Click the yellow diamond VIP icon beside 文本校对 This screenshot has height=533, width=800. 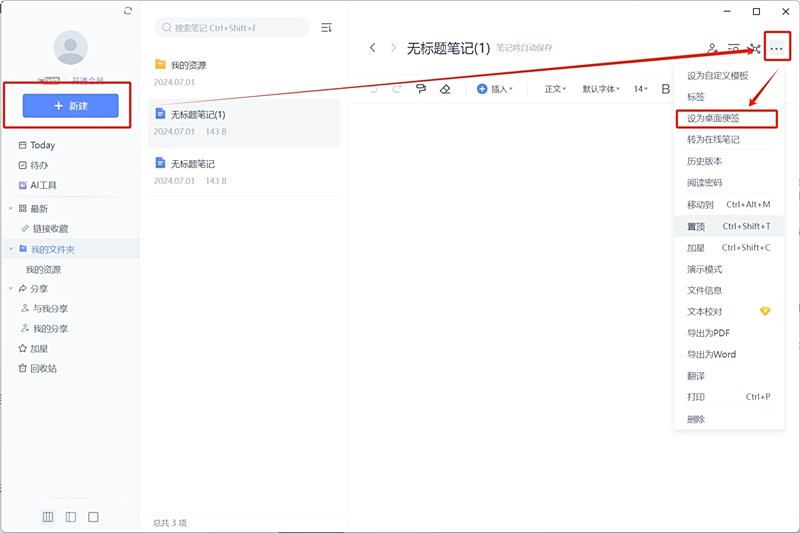(x=765, y=311)
